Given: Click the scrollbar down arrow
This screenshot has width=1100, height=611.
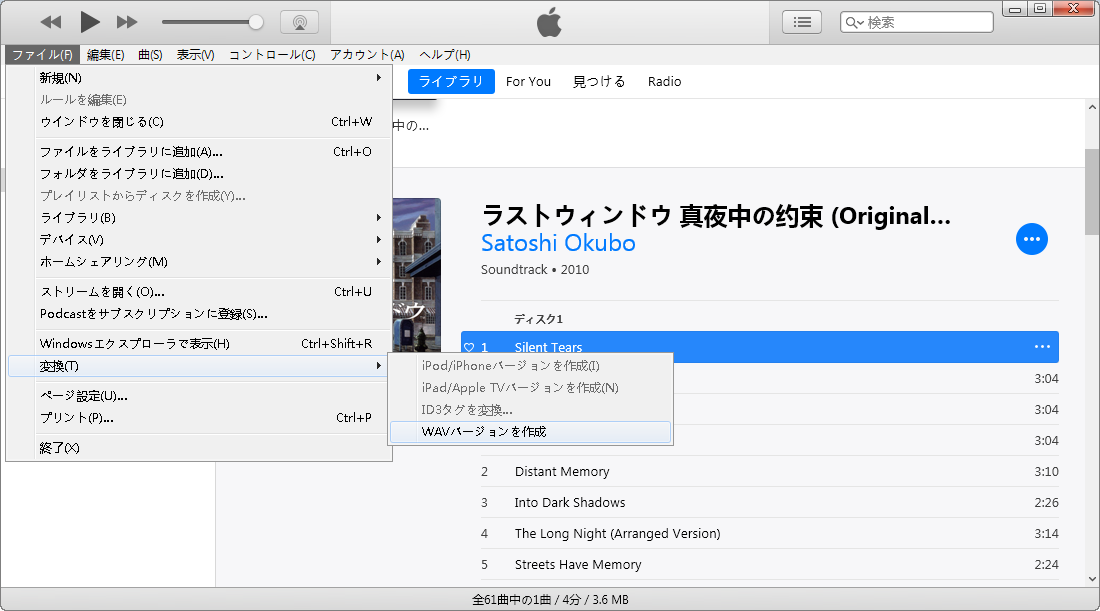Looking at the screenshot, I should (1092, 579).
